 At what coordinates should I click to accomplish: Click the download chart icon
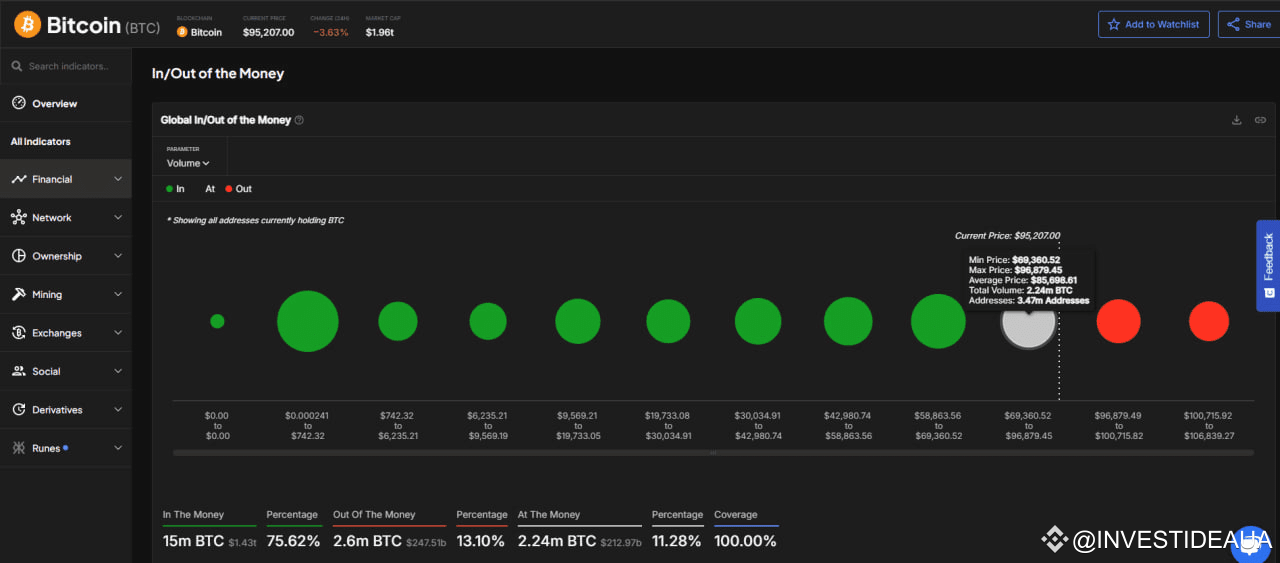coord(1236,120)
